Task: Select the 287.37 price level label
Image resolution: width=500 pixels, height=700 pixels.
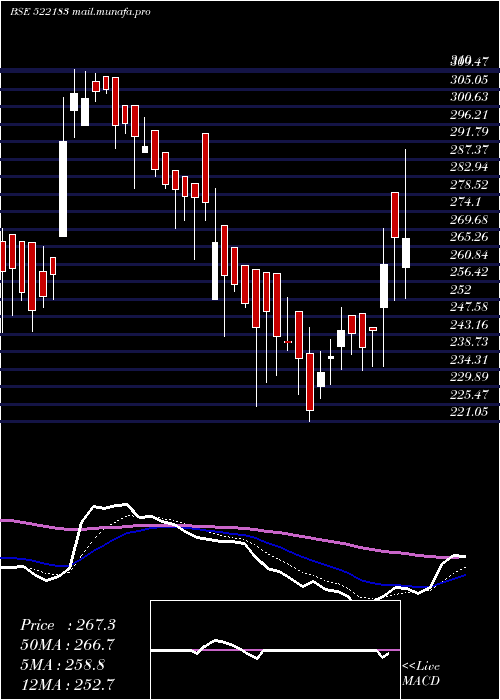Action: click(468, 150)
